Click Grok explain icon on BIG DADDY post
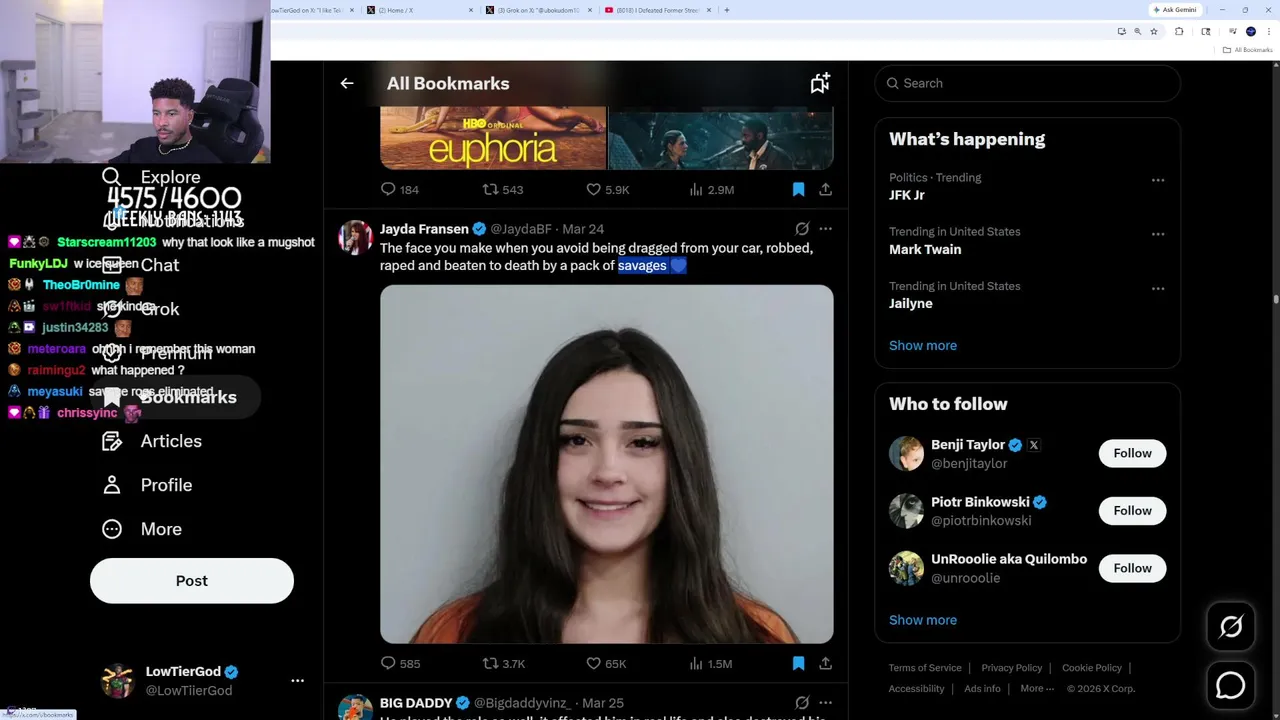1280x720 pixels. click(x=802, y=703)
